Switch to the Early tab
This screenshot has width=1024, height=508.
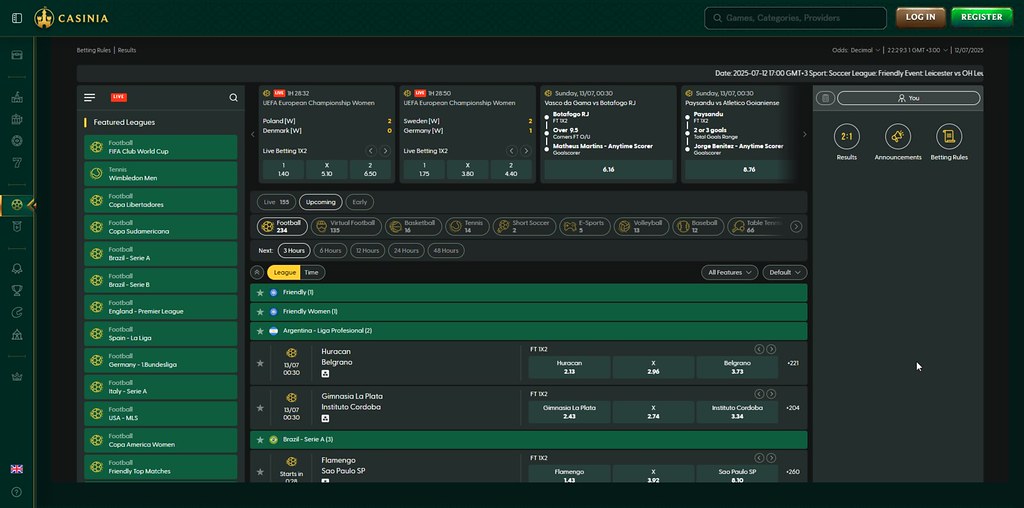point(360,202)
